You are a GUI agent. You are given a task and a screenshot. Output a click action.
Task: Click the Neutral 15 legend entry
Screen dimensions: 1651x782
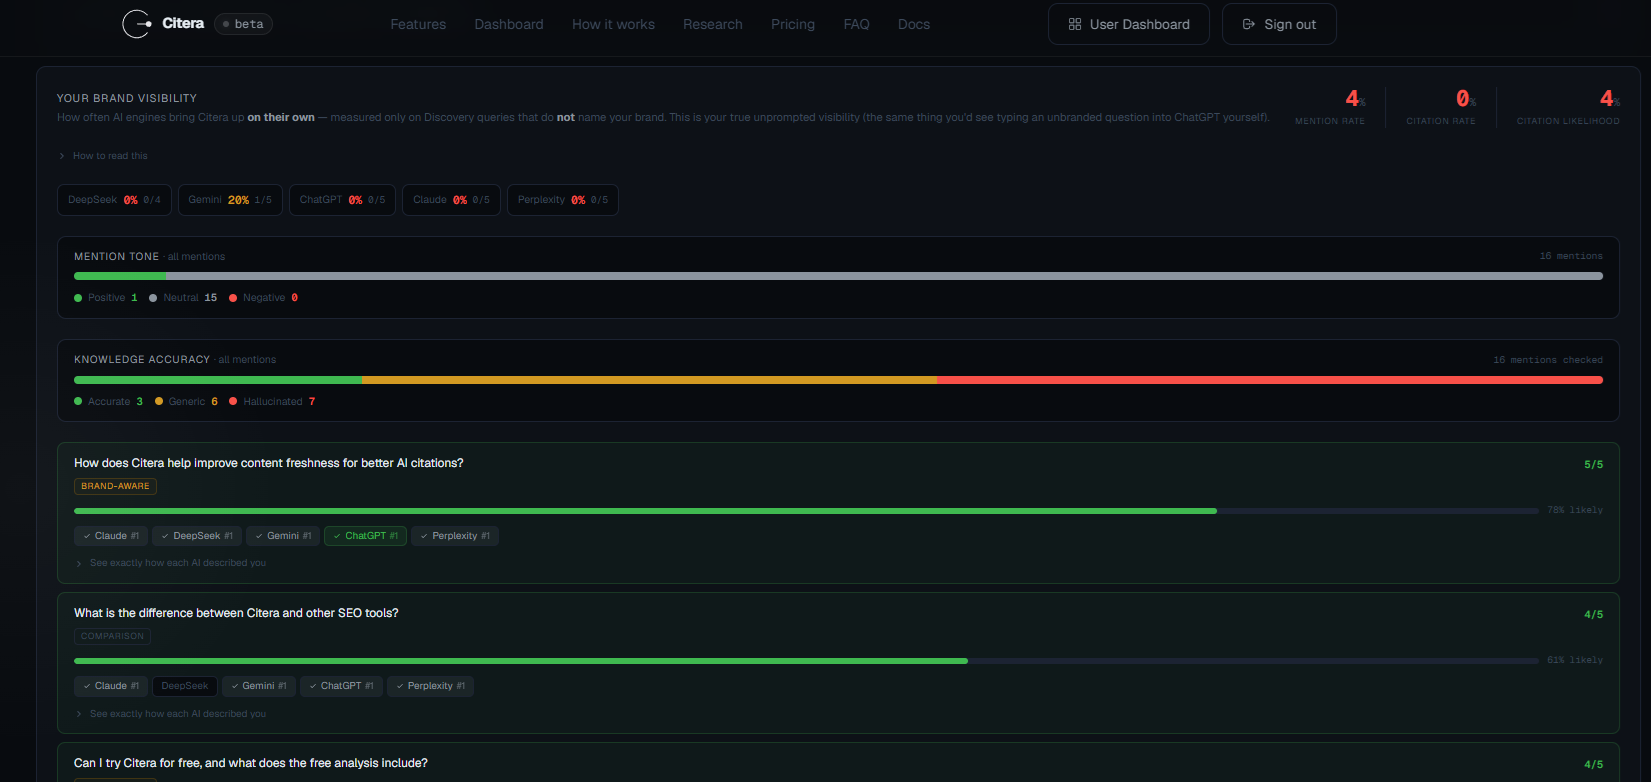click(183, 298)
